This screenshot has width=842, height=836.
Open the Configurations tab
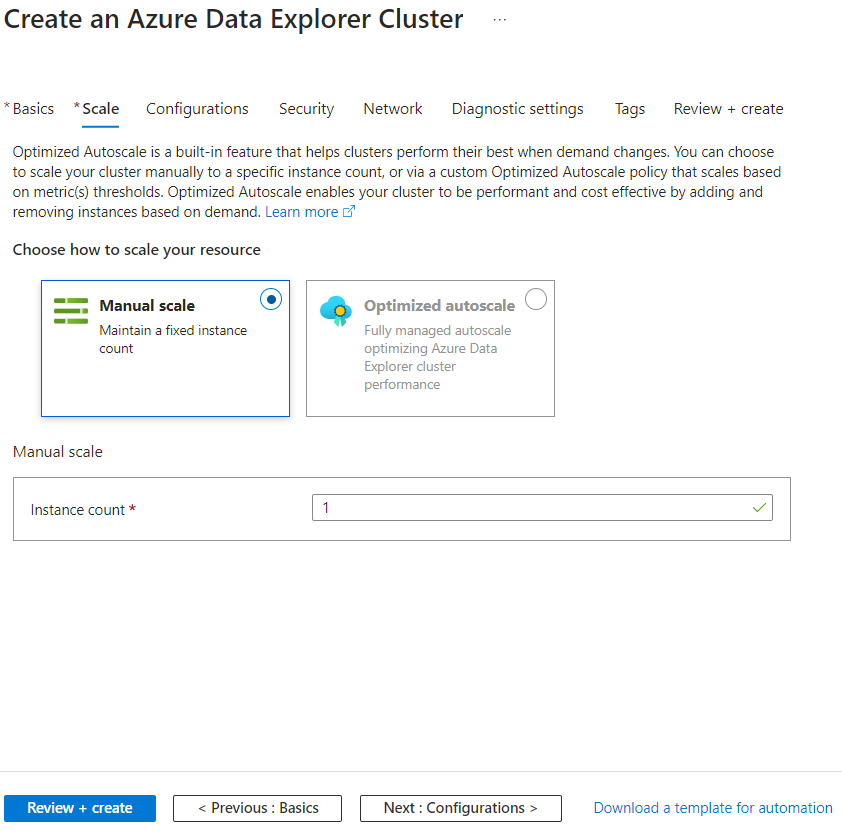pyautogui.click(x=197, y=109)
